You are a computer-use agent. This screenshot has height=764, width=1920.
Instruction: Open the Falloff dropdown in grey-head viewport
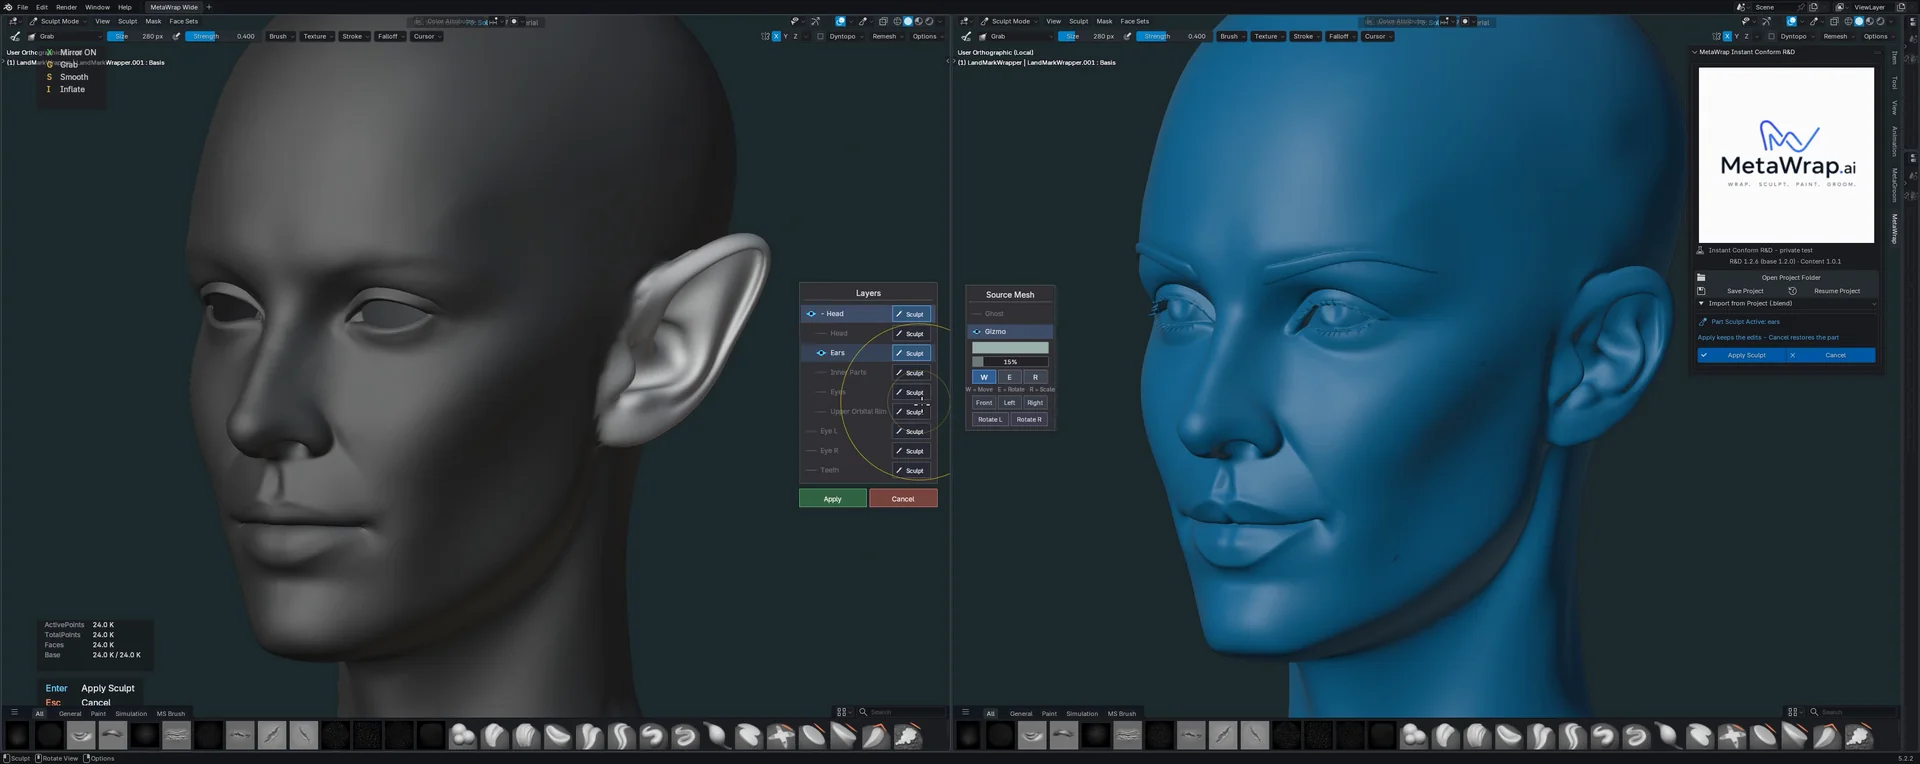390,36
